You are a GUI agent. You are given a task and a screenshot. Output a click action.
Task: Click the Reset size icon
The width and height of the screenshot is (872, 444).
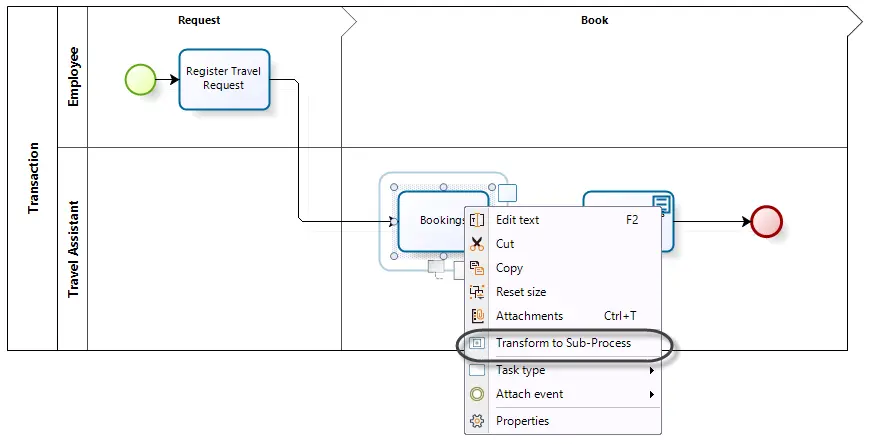477,292
